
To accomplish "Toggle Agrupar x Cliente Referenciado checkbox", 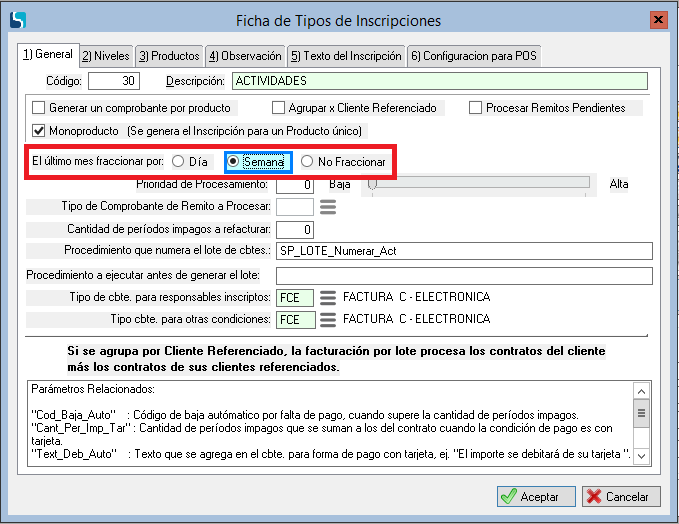I will coord(280,108).
